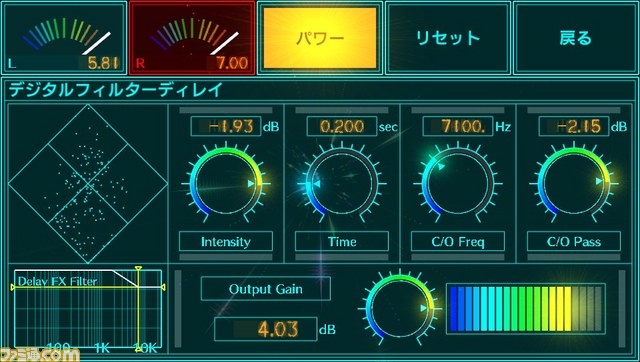Screen dimensions: 640x362
Task: Click the Time label button
Action: coord(342,242)
